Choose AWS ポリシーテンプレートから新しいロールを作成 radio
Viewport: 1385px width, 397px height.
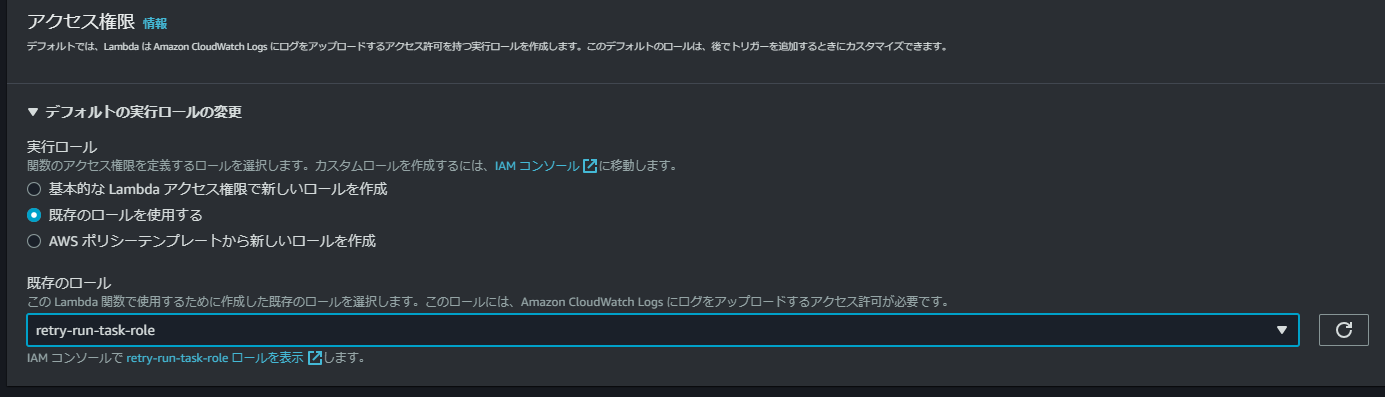click(x=34, y=241)
